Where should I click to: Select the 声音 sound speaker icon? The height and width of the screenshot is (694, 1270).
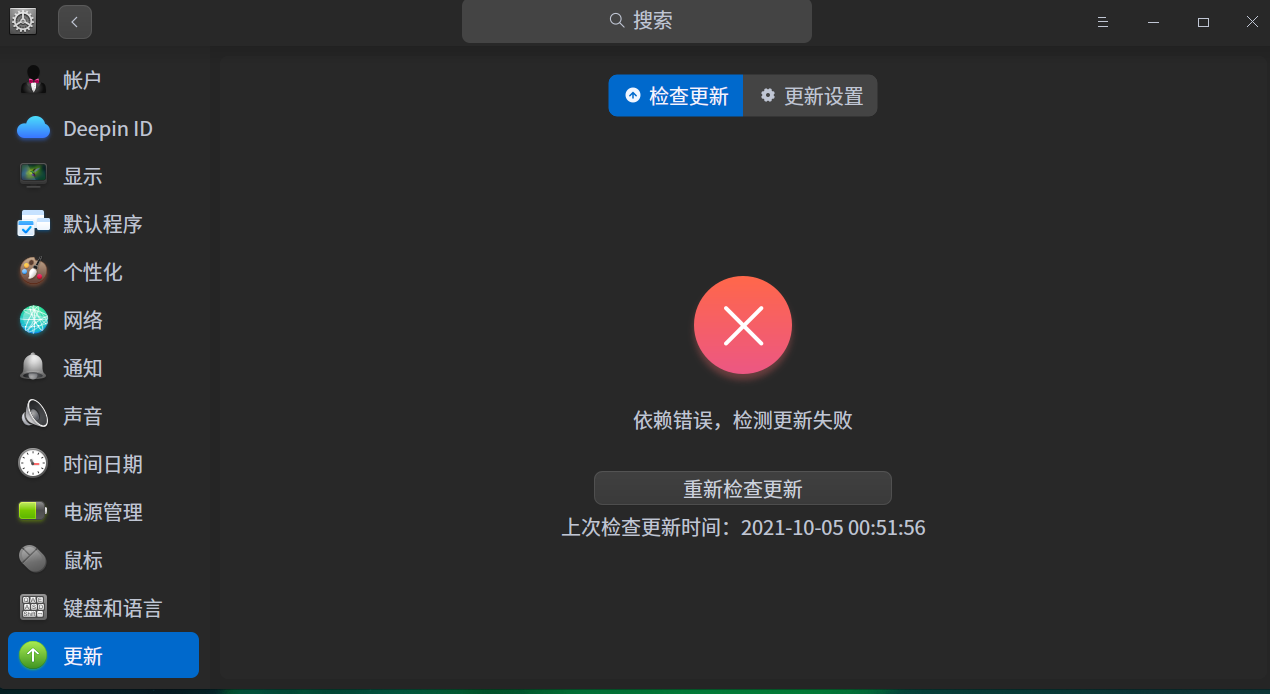tap(33, 416)
